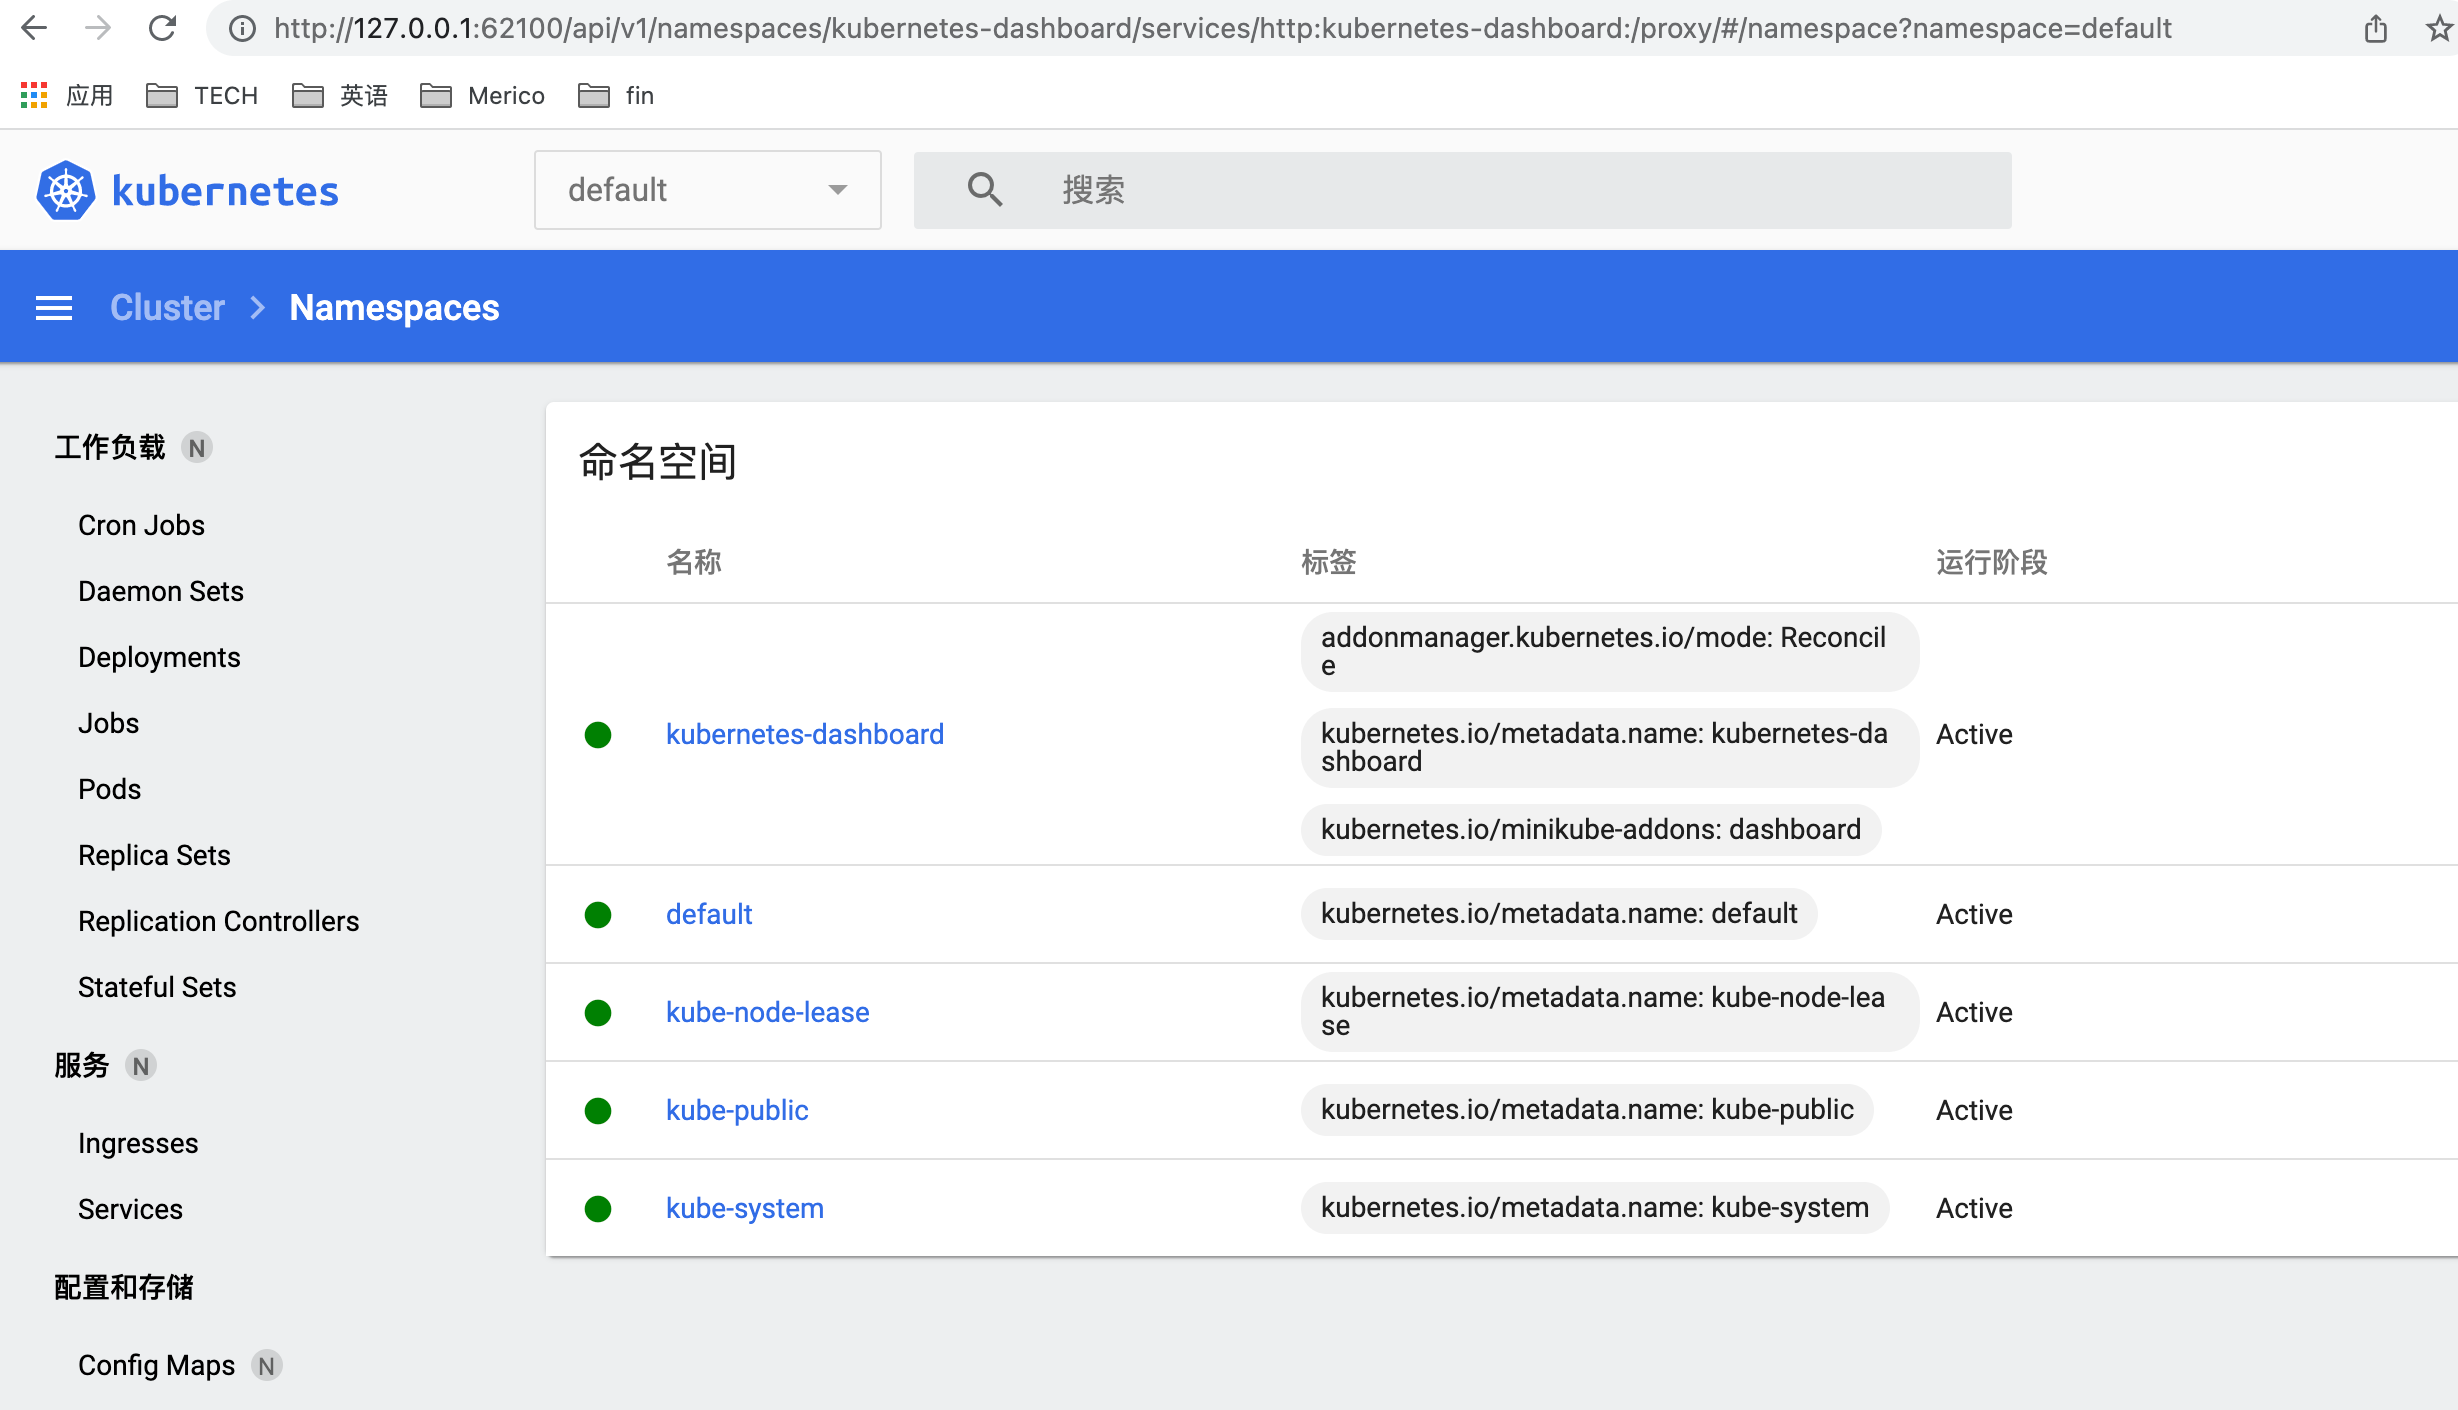This screenshot has height=1410, width=2458.
Task: Click the green status dot beside kube-system
Action: (x=598, y=1208)
